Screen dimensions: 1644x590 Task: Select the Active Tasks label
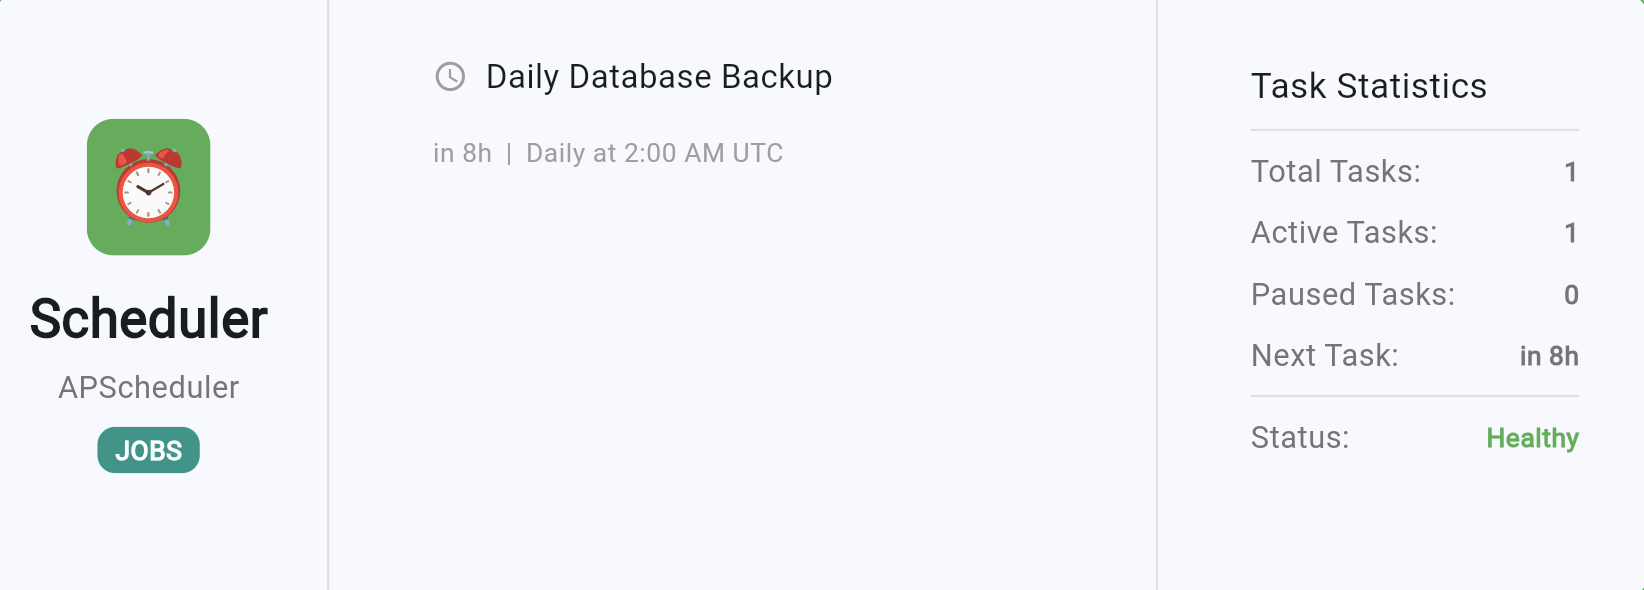[1343, 232]
